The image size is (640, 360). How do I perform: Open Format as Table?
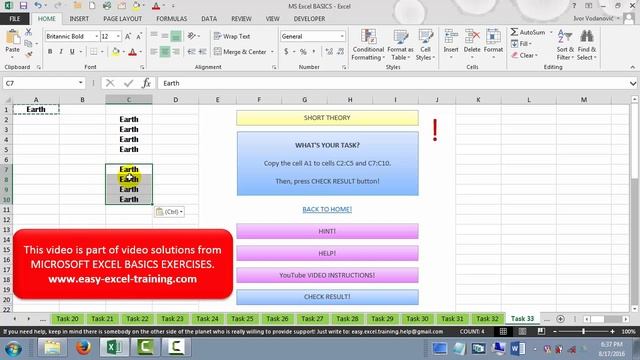coord(400,45)
